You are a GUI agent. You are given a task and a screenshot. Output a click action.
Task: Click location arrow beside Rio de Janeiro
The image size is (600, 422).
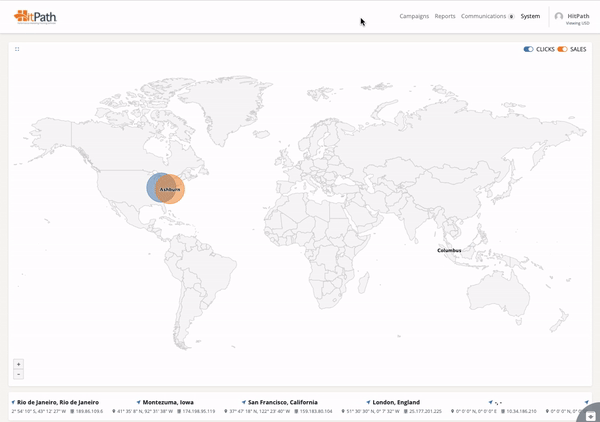[x=13, y=402]
